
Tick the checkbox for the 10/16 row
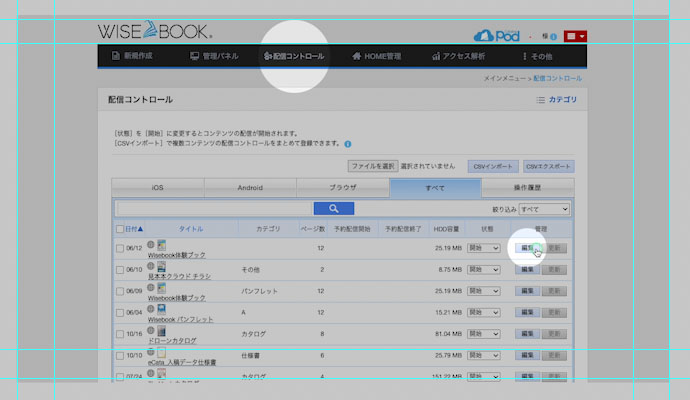120,335
